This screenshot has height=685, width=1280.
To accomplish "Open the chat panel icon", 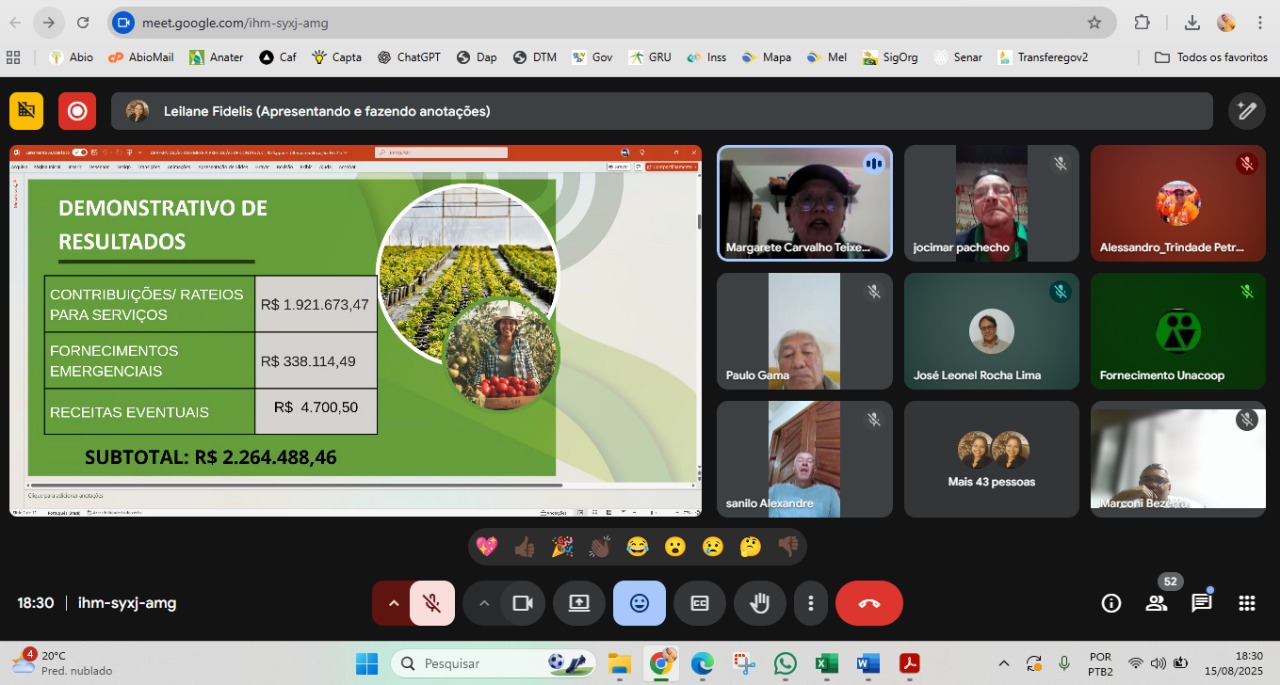I will 1201,603.
